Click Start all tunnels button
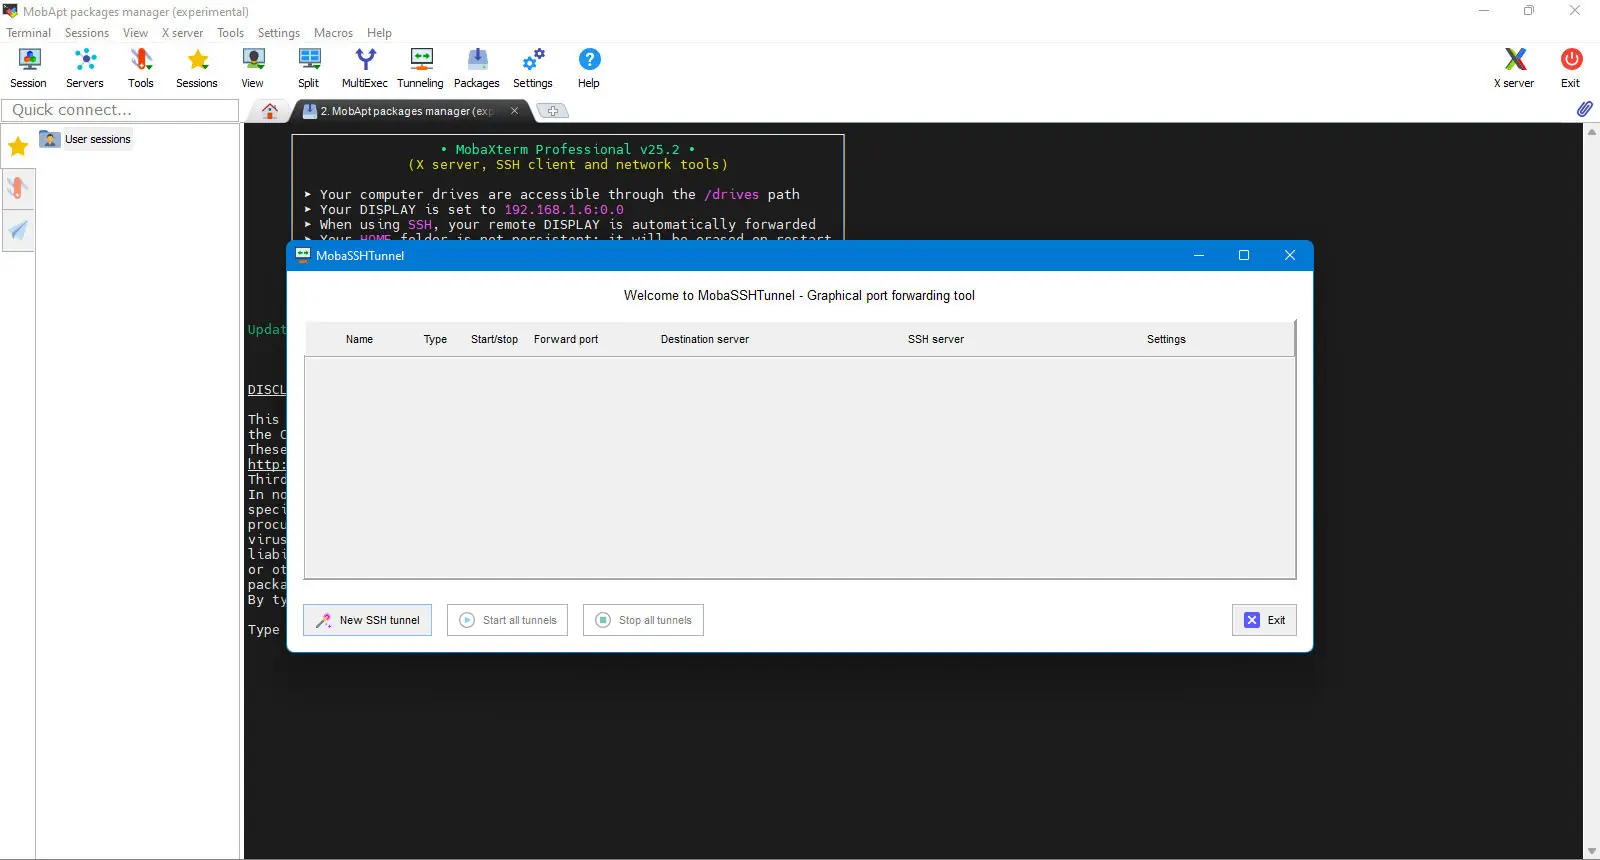Screen dimensions: 1600x860 click(x=508, y=620)
